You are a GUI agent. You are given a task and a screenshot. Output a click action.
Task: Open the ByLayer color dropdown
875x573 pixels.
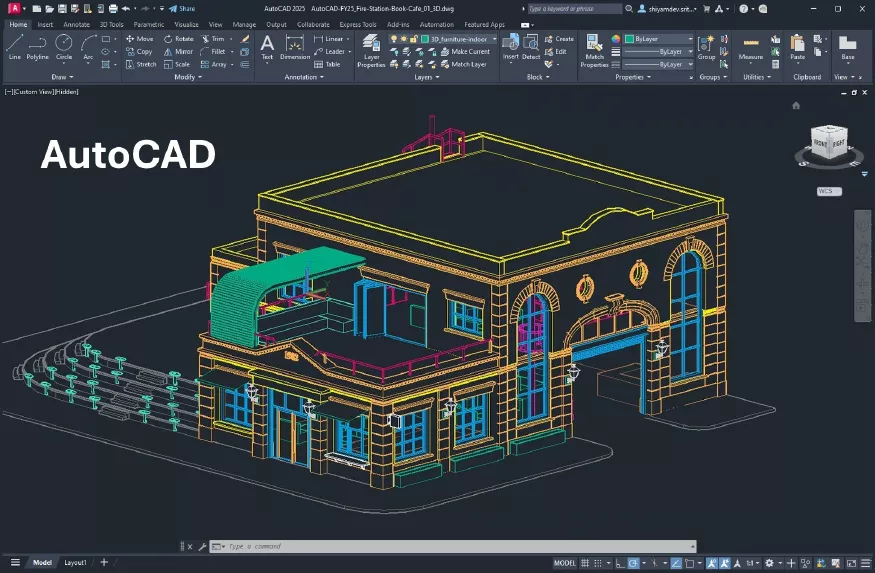point(661,39)
